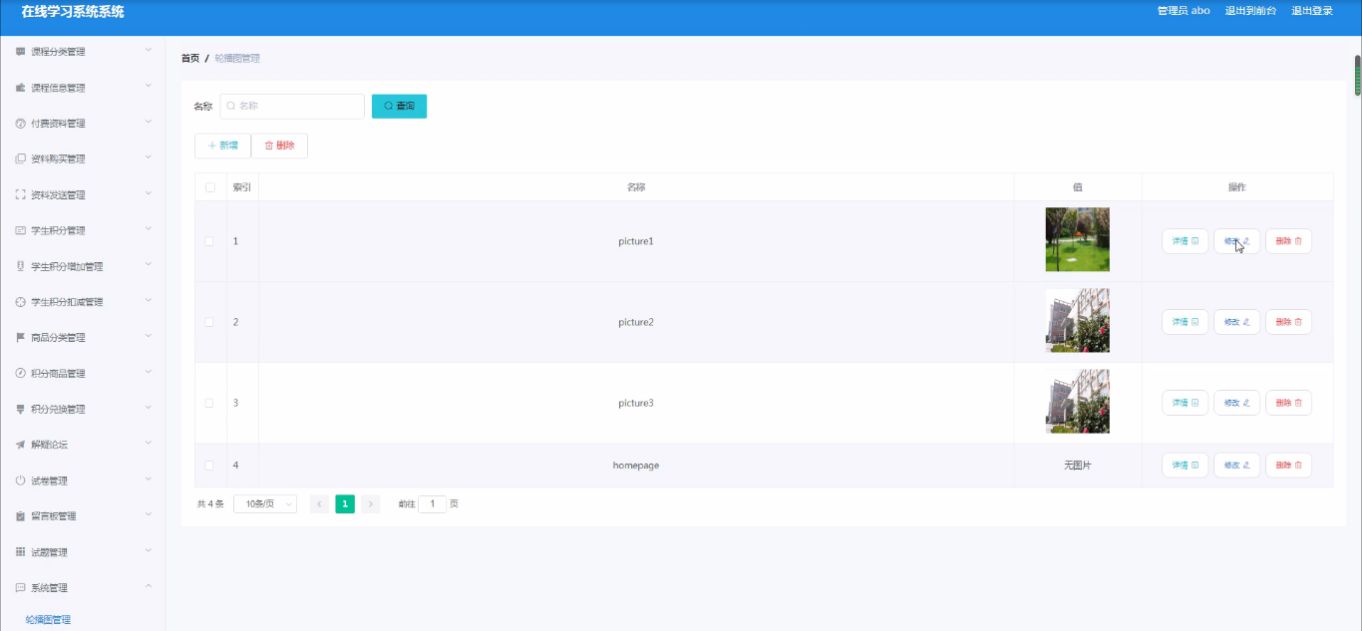Click the 学生积分管理 sidebar icon

click(20, 230)
